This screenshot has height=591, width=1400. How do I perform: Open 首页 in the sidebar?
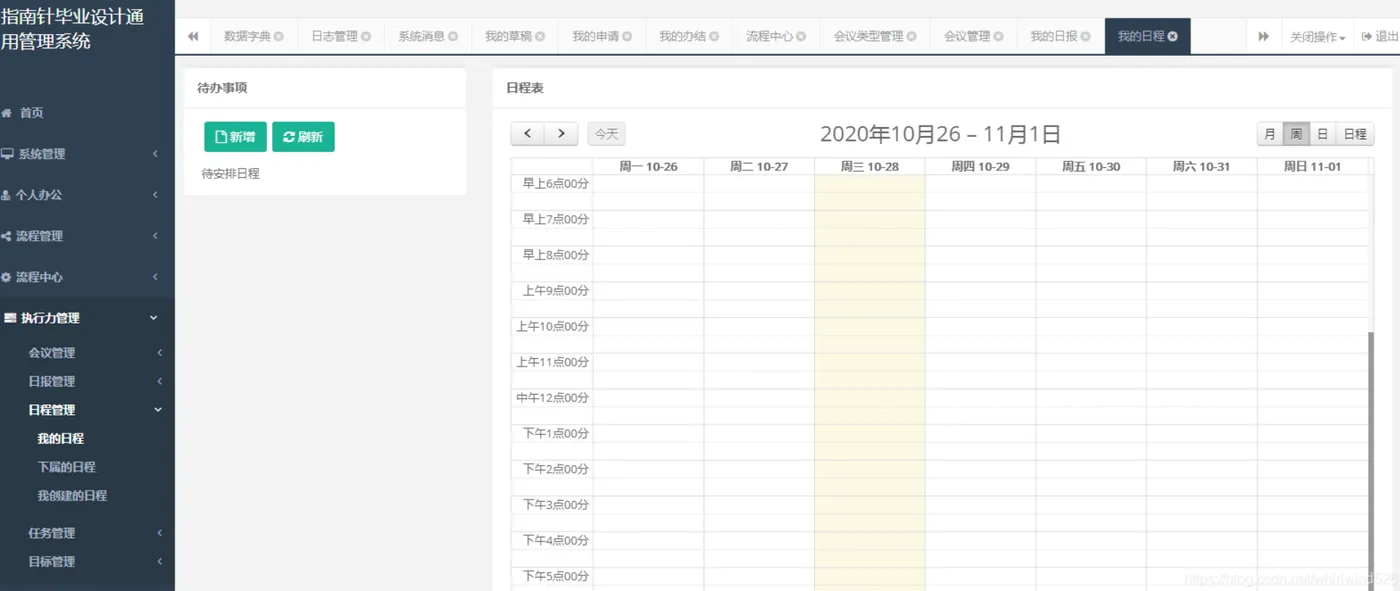[x=31, y=113]
